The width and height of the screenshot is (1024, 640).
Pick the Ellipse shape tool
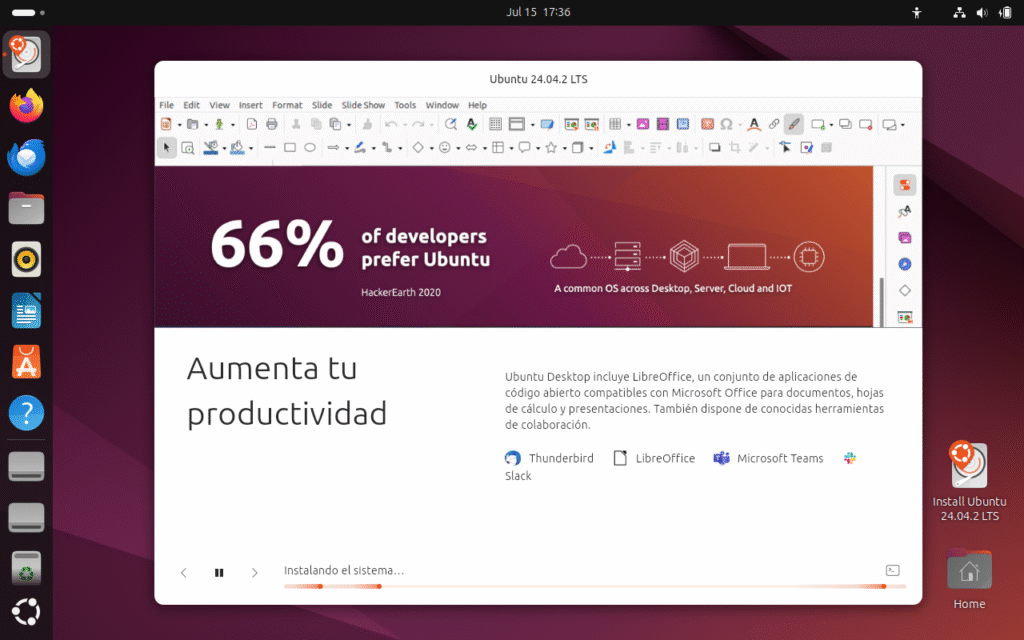(x=310, y=148)
